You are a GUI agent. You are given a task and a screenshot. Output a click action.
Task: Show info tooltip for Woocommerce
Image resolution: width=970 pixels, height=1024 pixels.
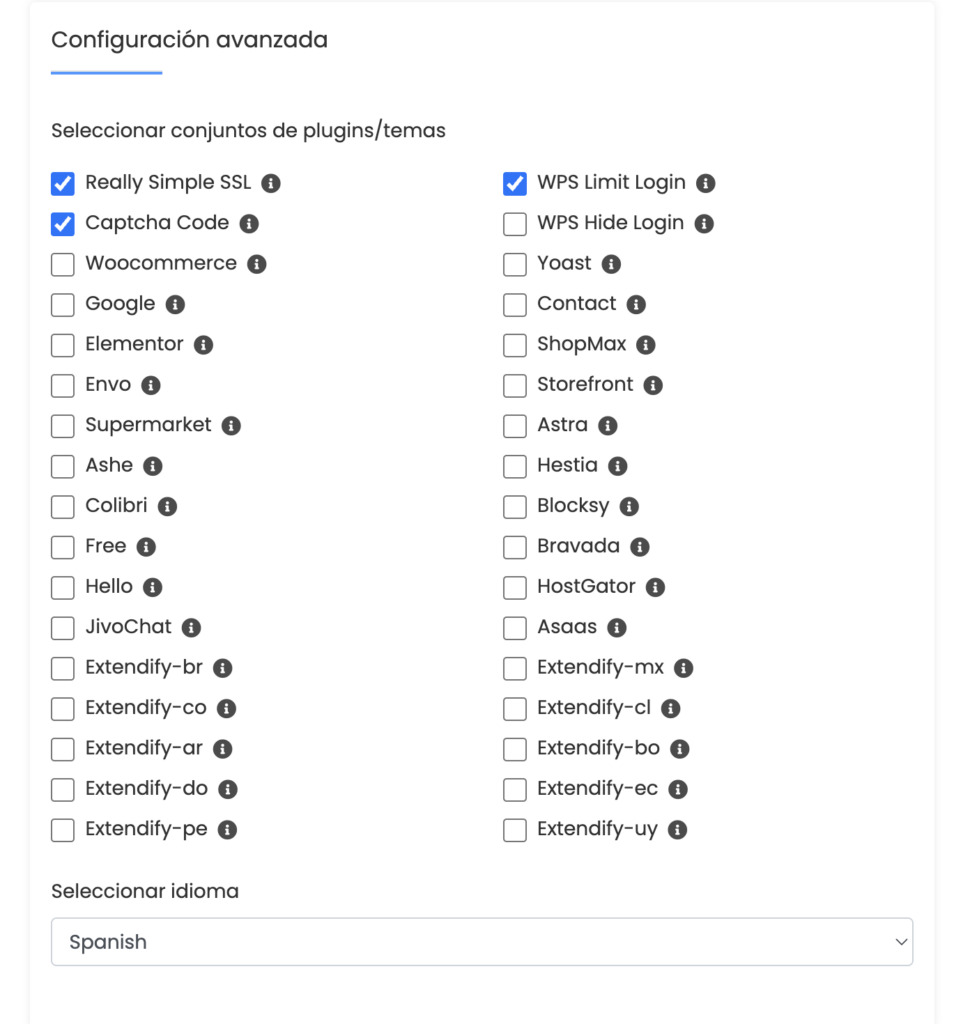tap(257, 264)
